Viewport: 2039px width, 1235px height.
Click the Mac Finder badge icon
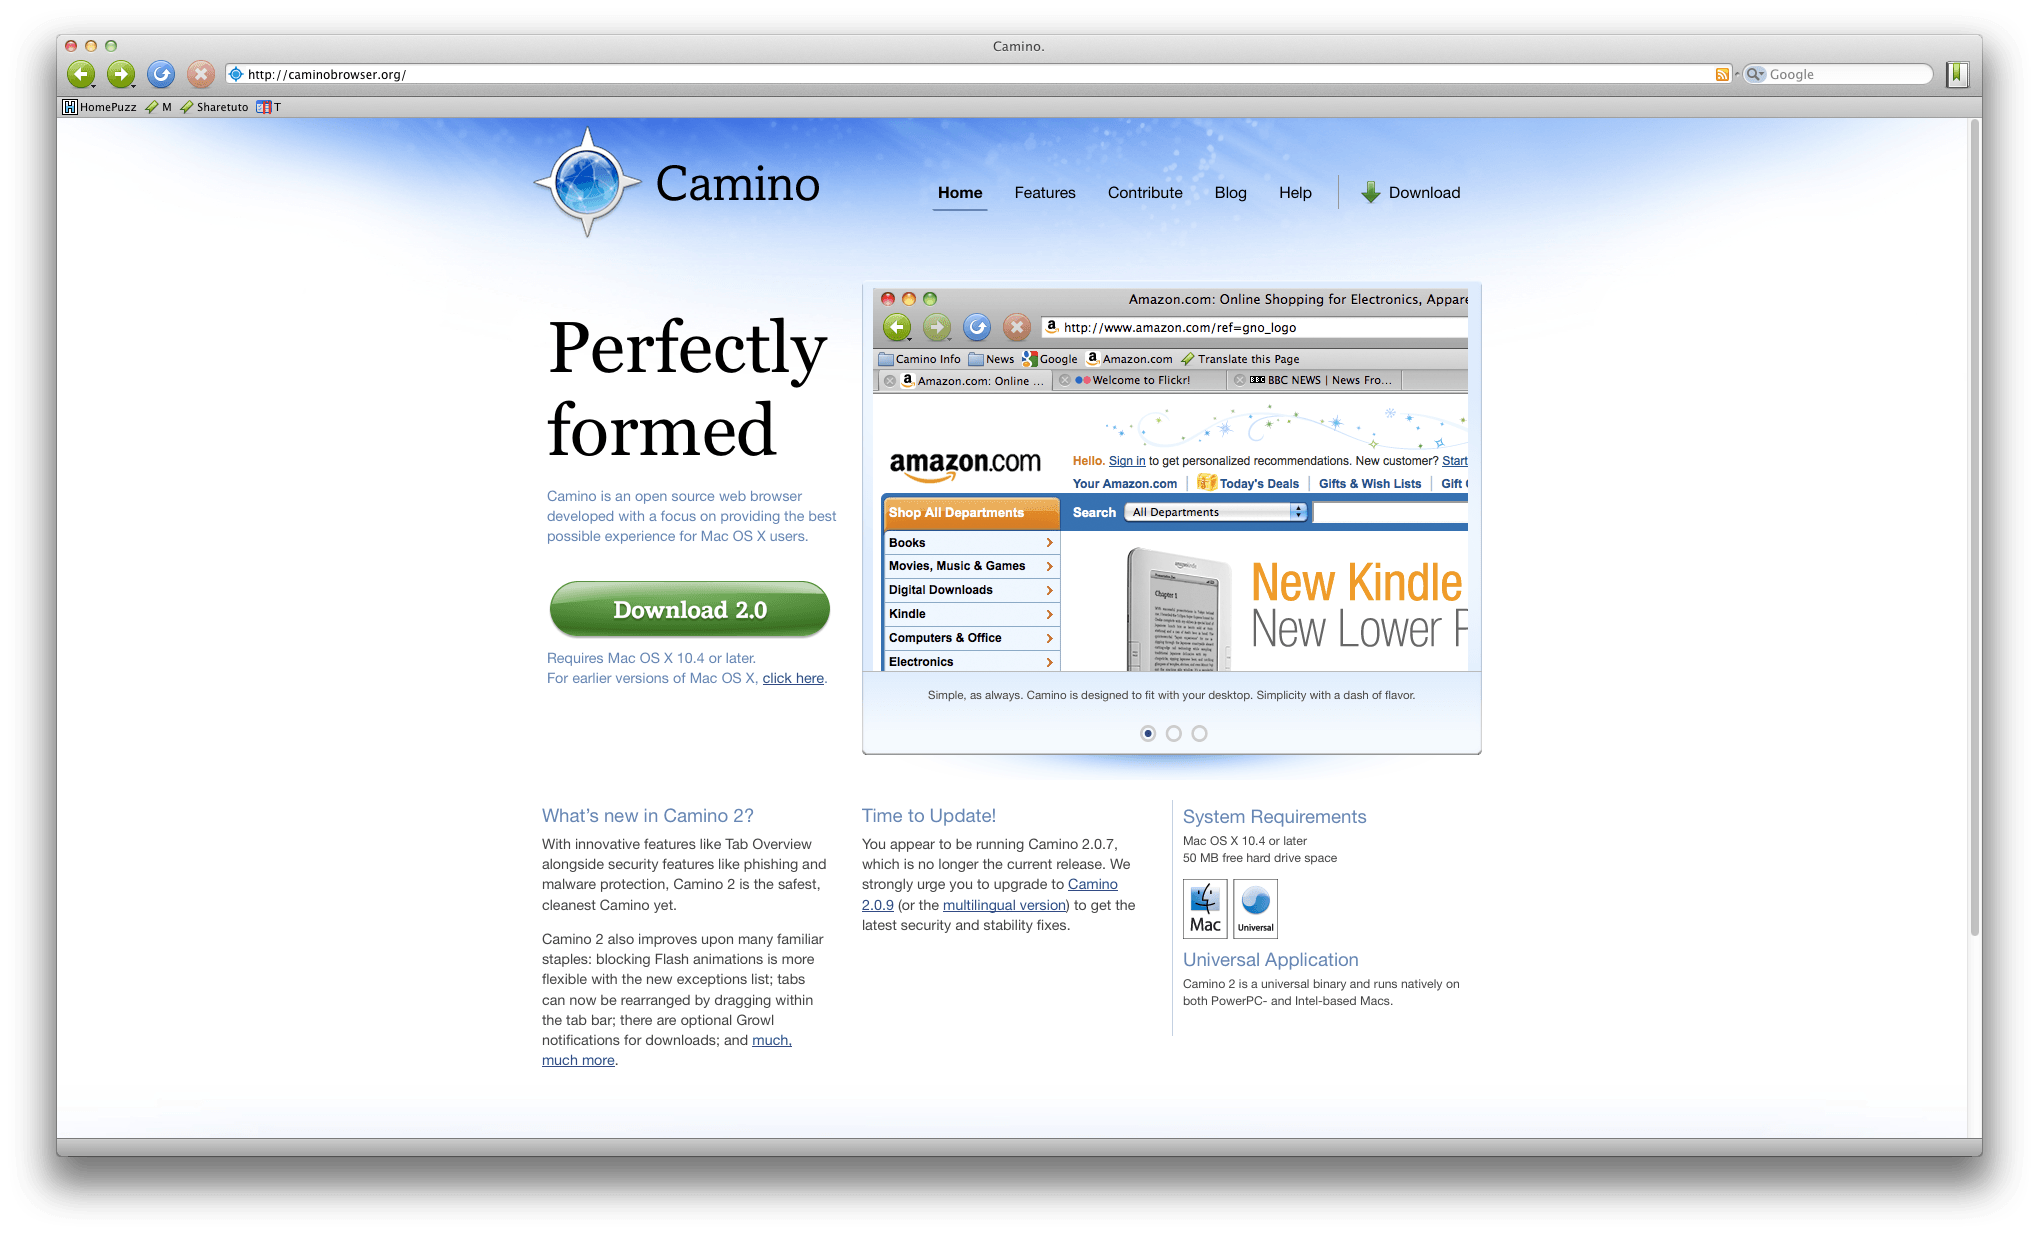coord(1205,908)
